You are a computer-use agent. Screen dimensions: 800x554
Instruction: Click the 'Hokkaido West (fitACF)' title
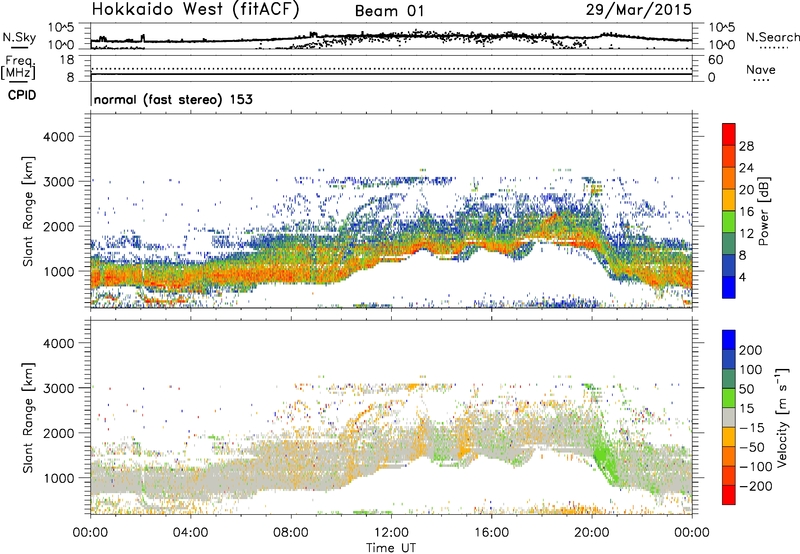[x=195, y=9]
